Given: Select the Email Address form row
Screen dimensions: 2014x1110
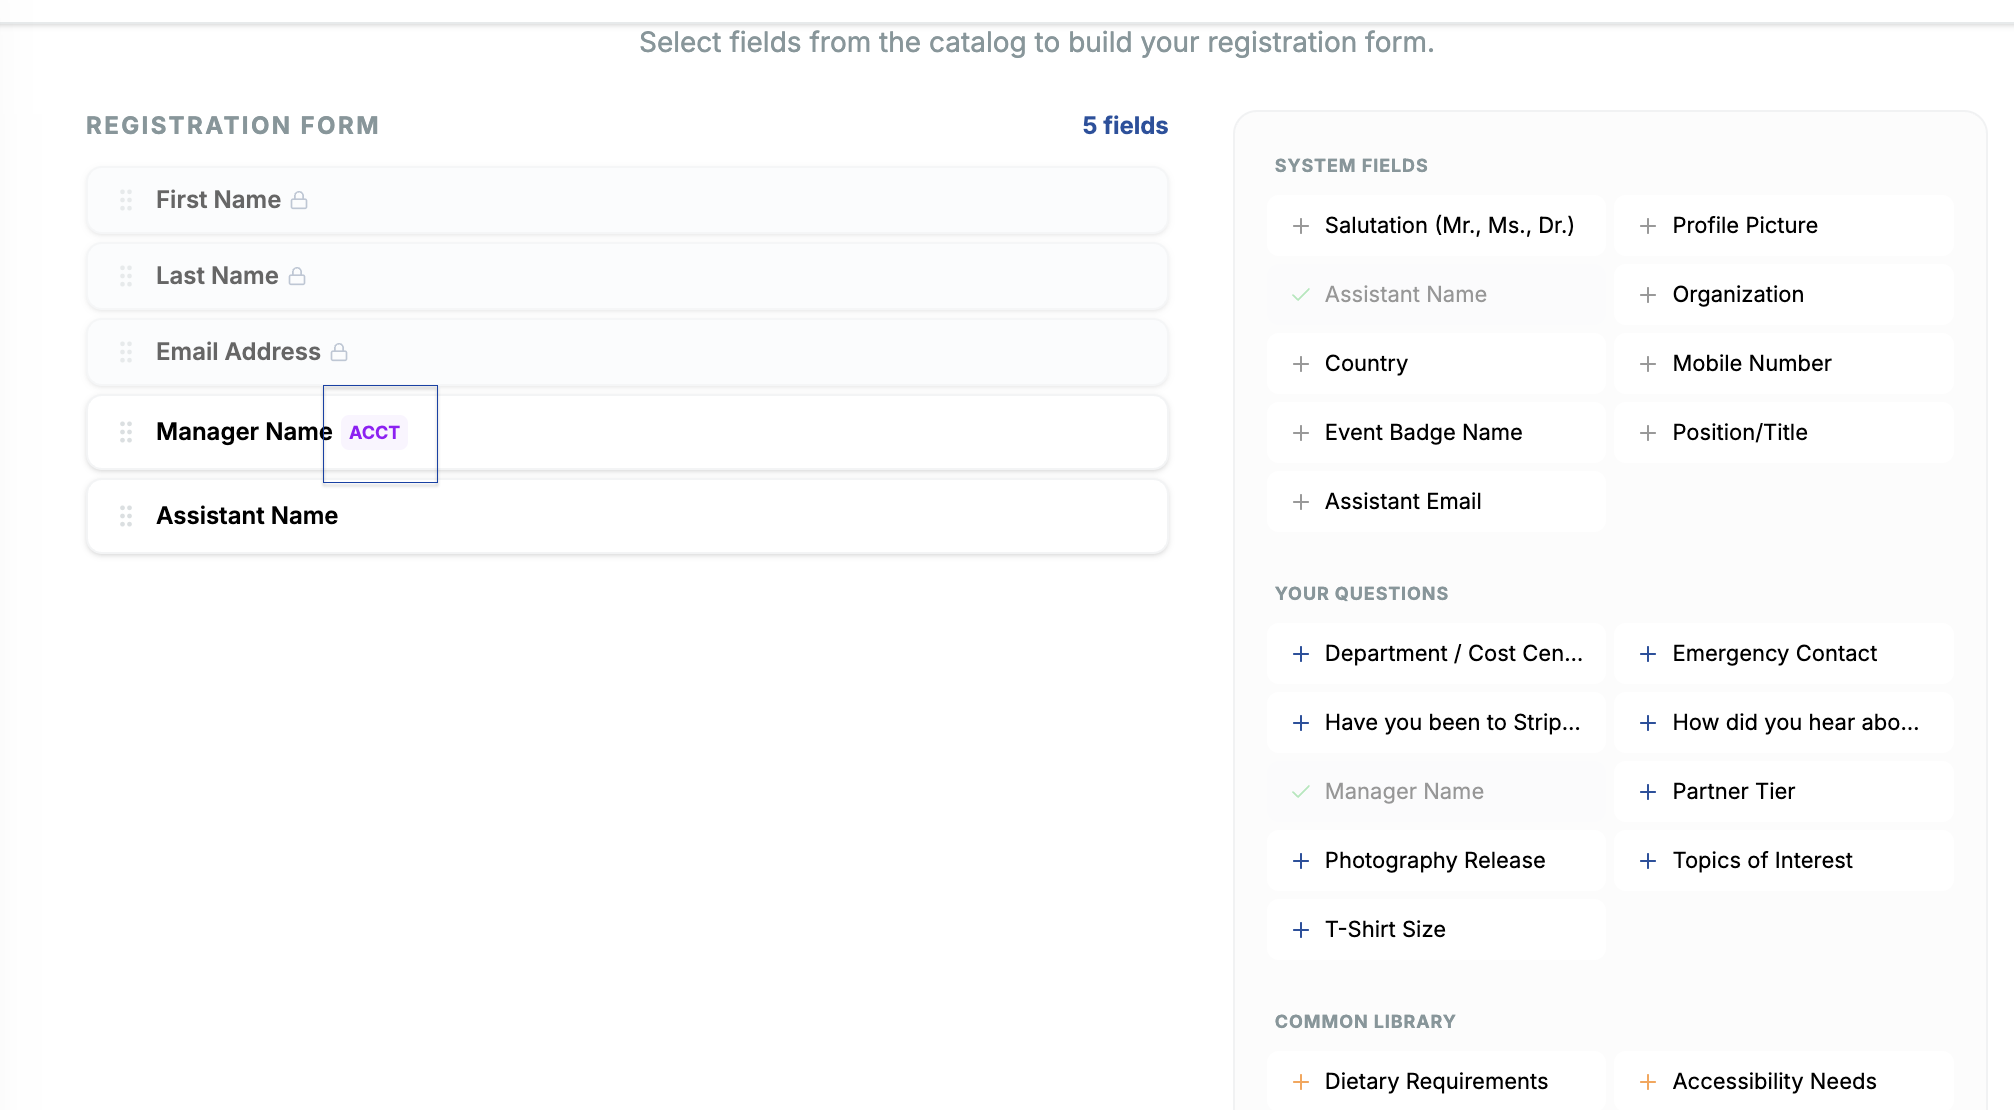Looking at the screenshot, I should click(x=627, y=352).
